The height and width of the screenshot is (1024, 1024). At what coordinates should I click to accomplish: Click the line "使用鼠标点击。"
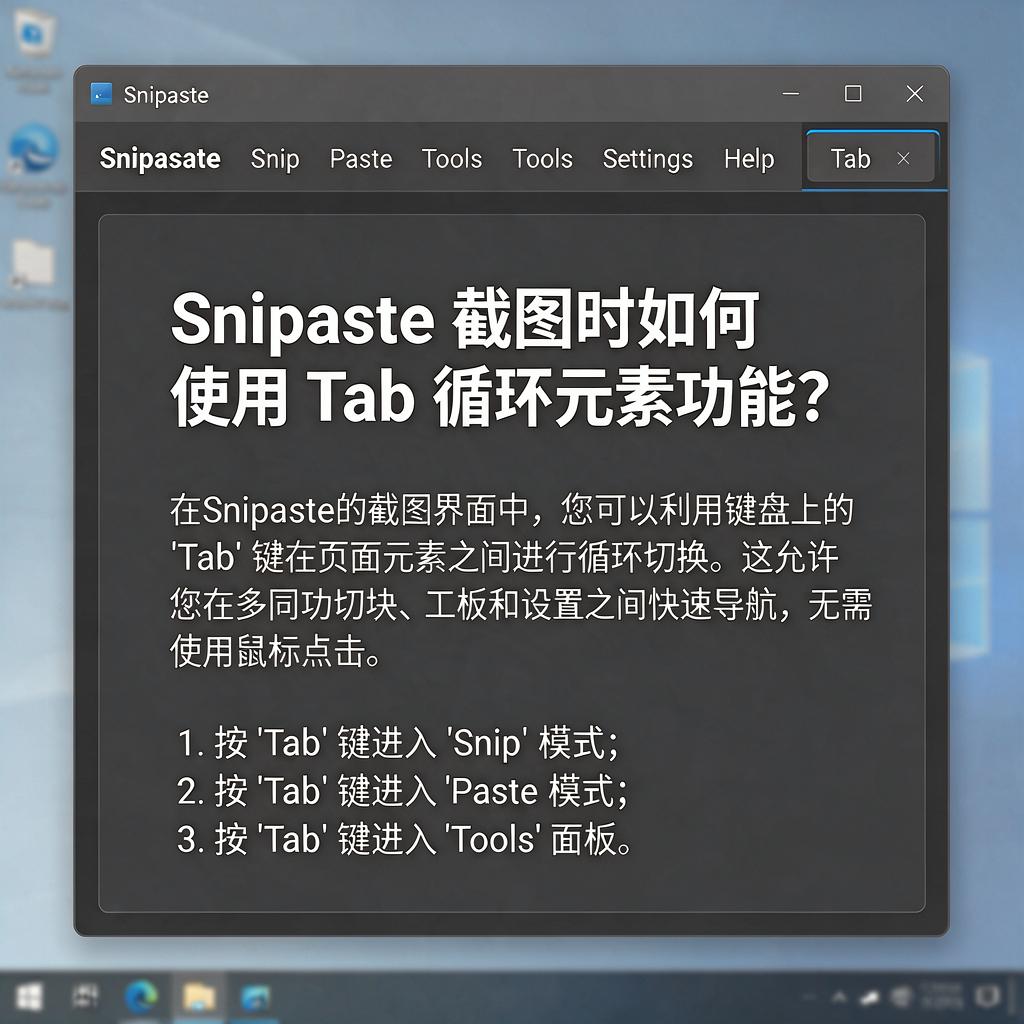(276, 652)
